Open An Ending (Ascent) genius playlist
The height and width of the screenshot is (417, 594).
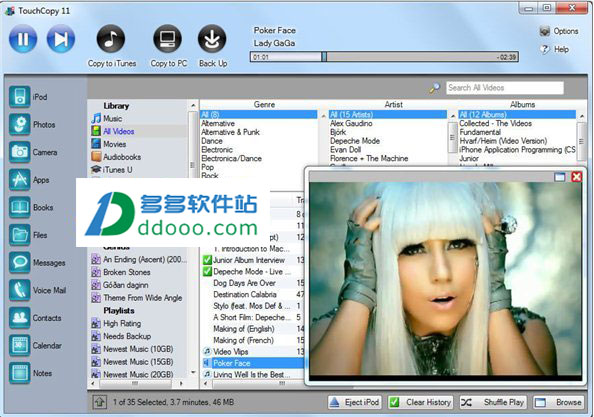pos(145,259)
